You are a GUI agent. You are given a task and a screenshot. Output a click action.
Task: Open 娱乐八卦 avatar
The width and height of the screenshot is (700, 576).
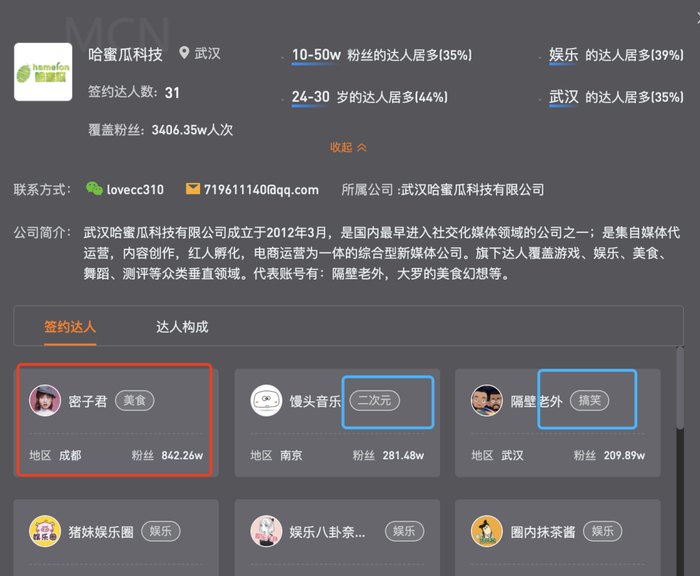(266, 531)
